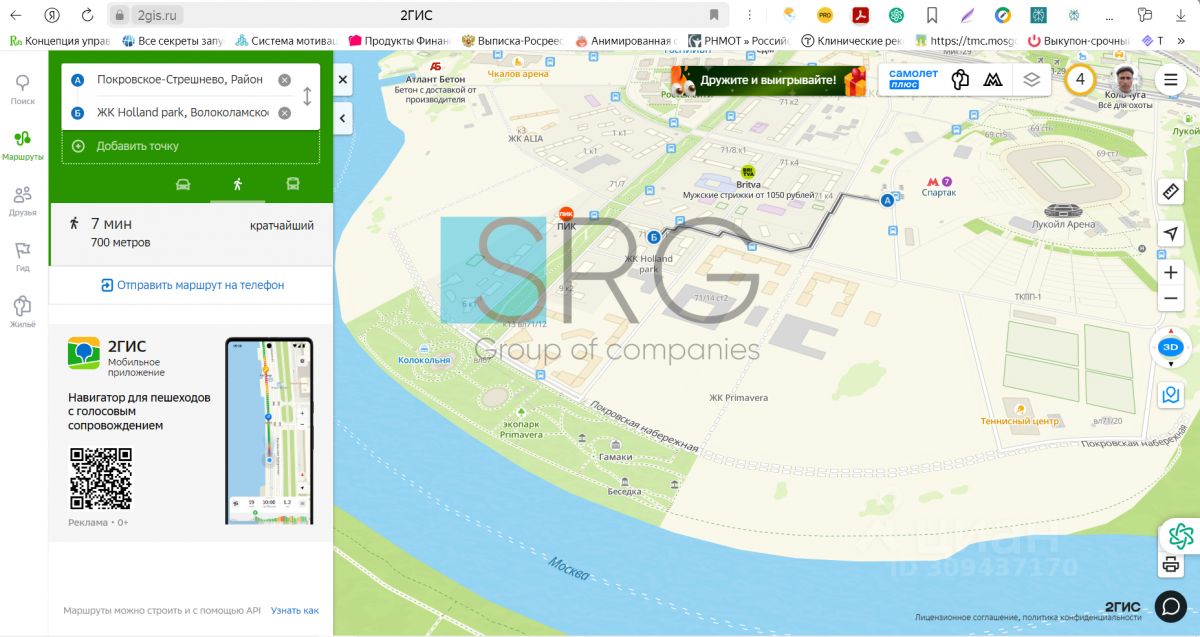The width and height of the screenshot is (1200, 637).
Task: Click the Колокольня label on the map
Action: (x=424, y=360)
